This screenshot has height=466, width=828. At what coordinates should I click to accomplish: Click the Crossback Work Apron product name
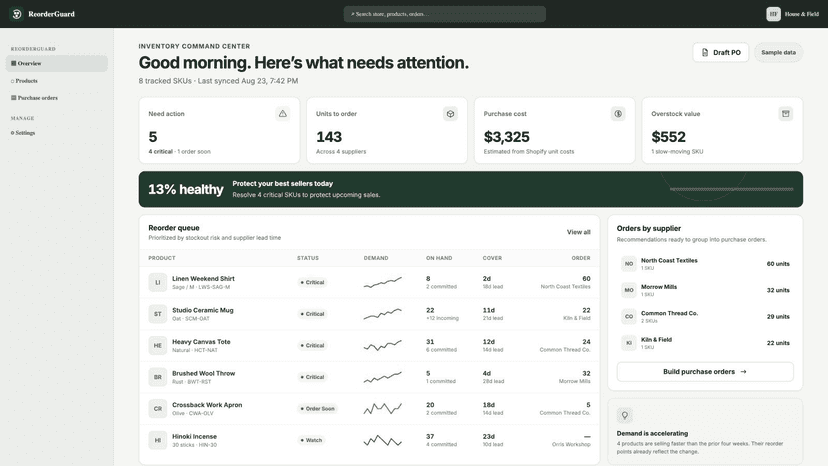207,405
